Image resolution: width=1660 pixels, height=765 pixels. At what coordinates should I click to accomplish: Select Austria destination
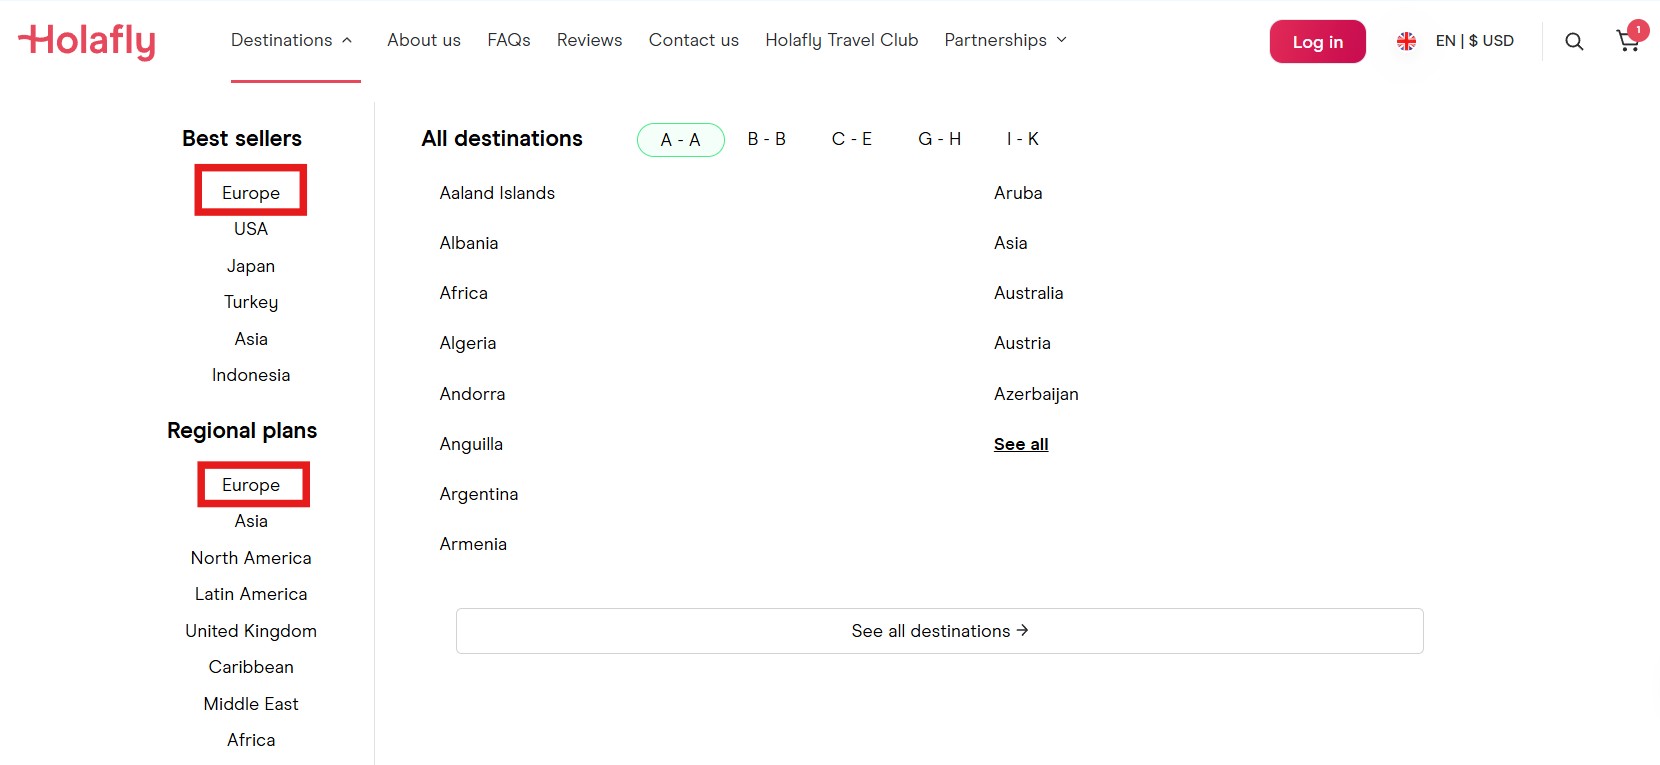(1022, 343)
